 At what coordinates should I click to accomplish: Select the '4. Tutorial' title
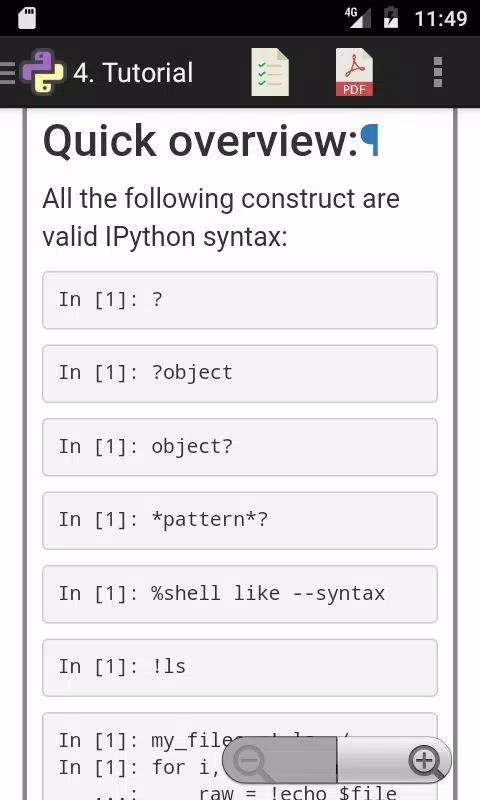[133, 72]
